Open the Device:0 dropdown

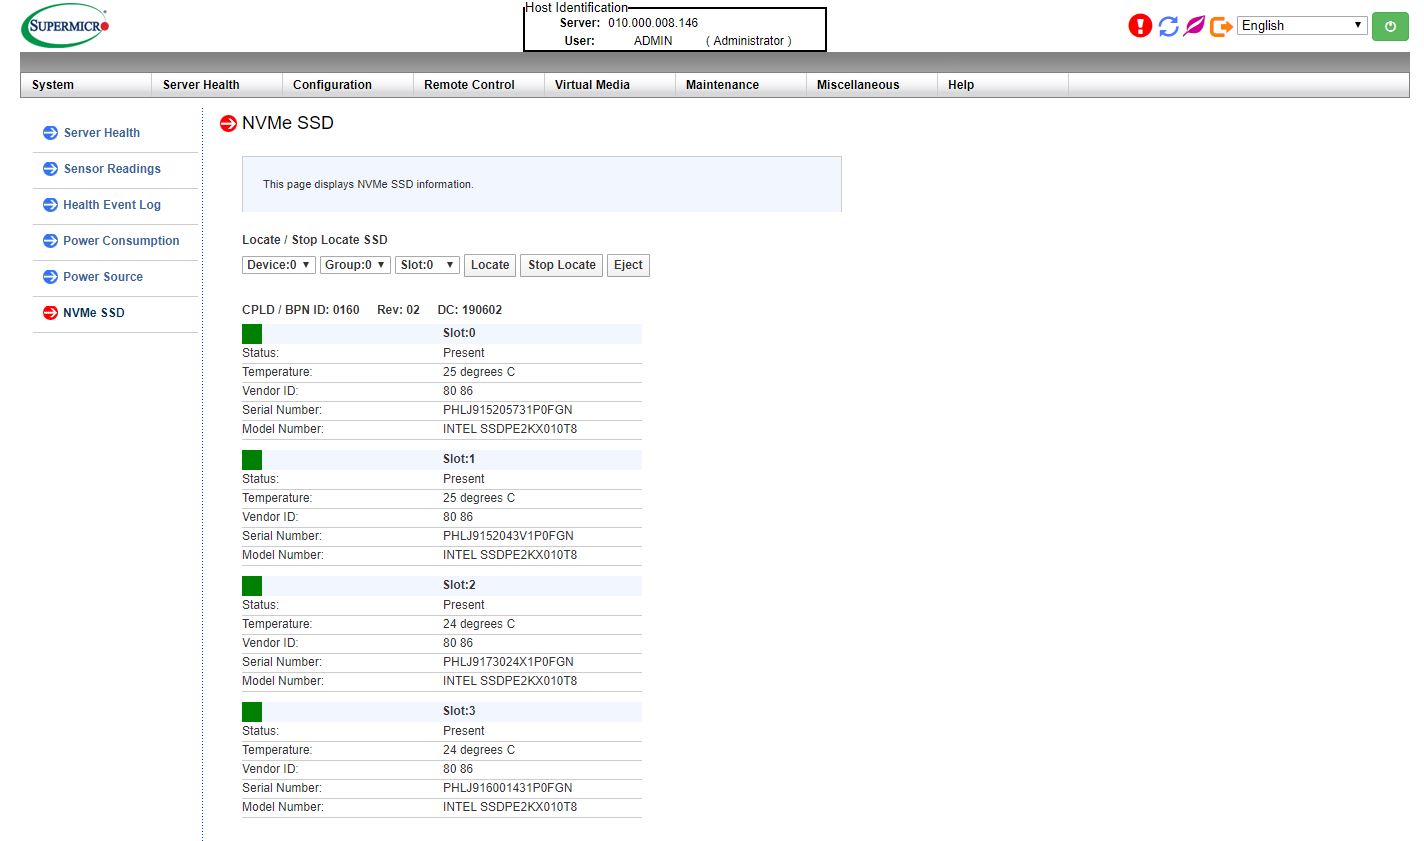279,265
